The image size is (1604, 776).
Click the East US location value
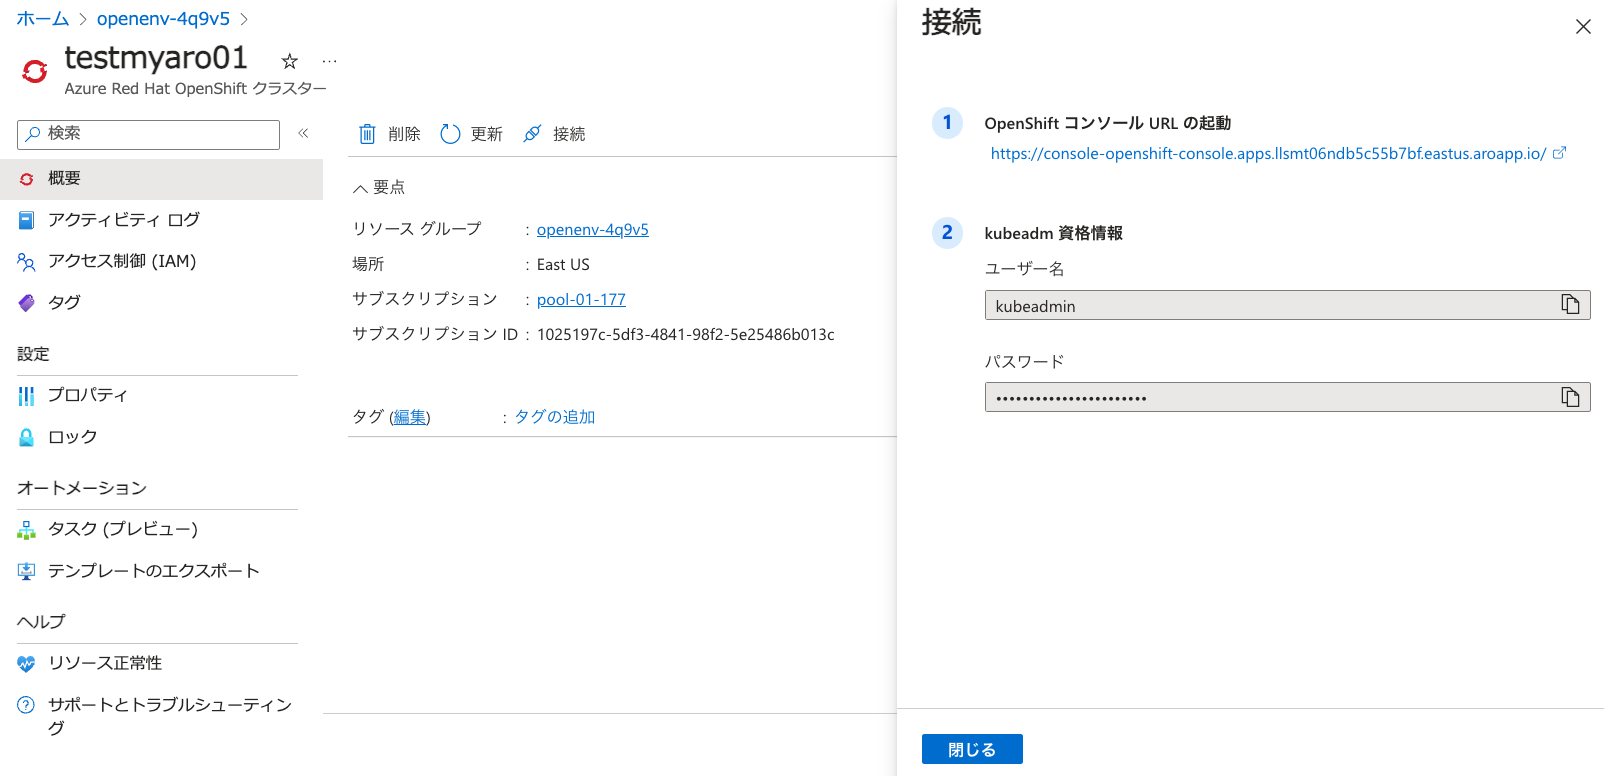pyautogui.click(x=563, y=264)
